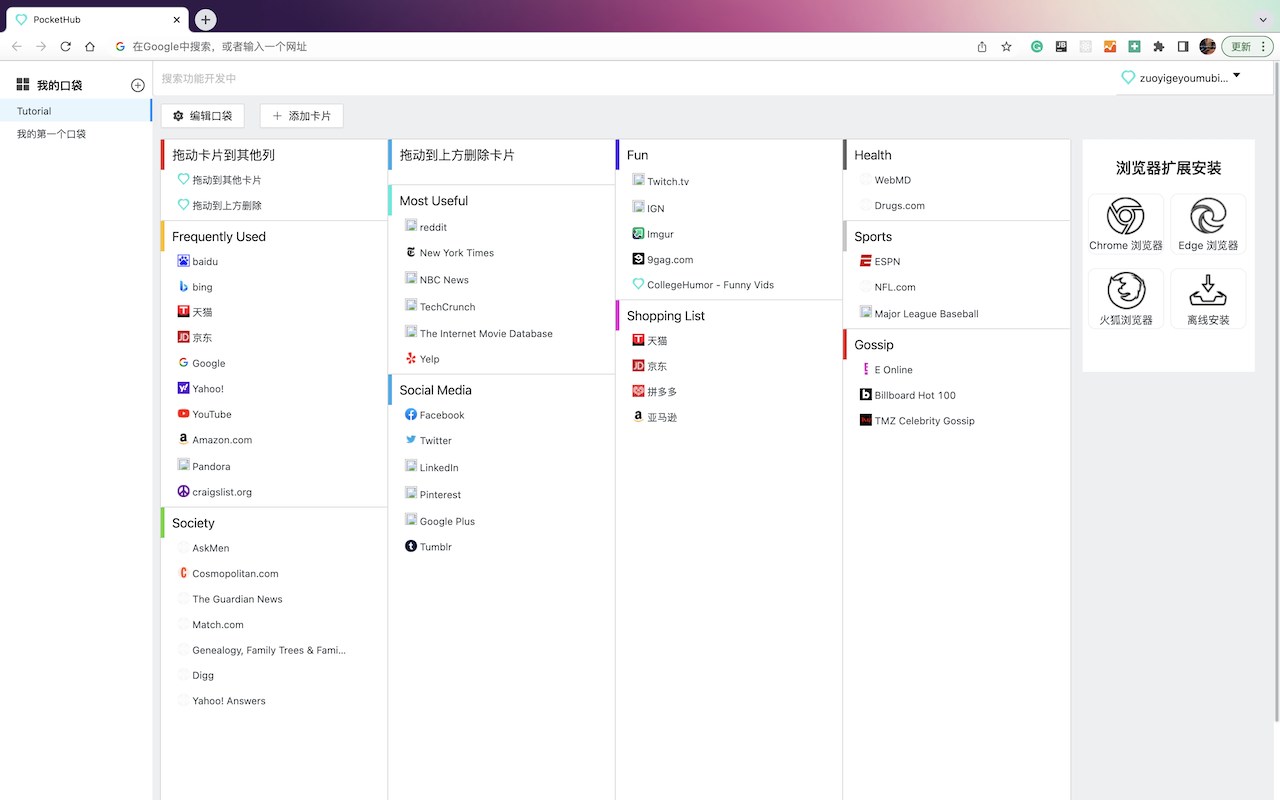Select the Frequently Used card title

coord(219,237)
